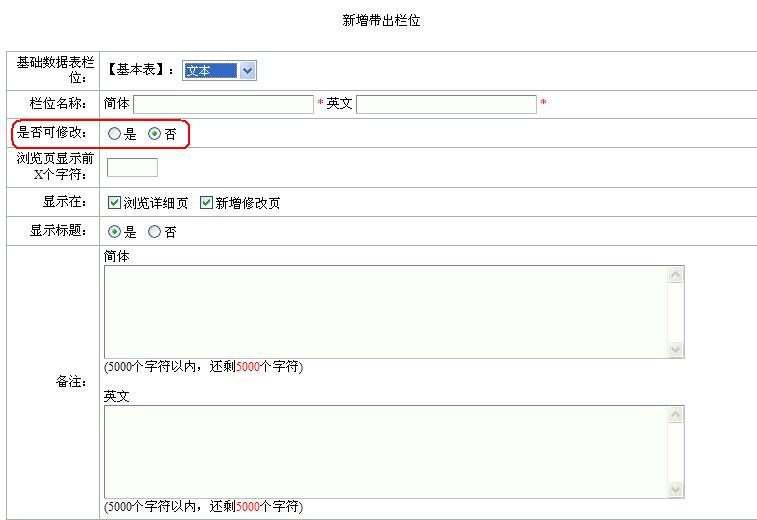Screen dimensions: 757x520
Task: Select 否 for 是否可修改
Action: tap(154, 134)
